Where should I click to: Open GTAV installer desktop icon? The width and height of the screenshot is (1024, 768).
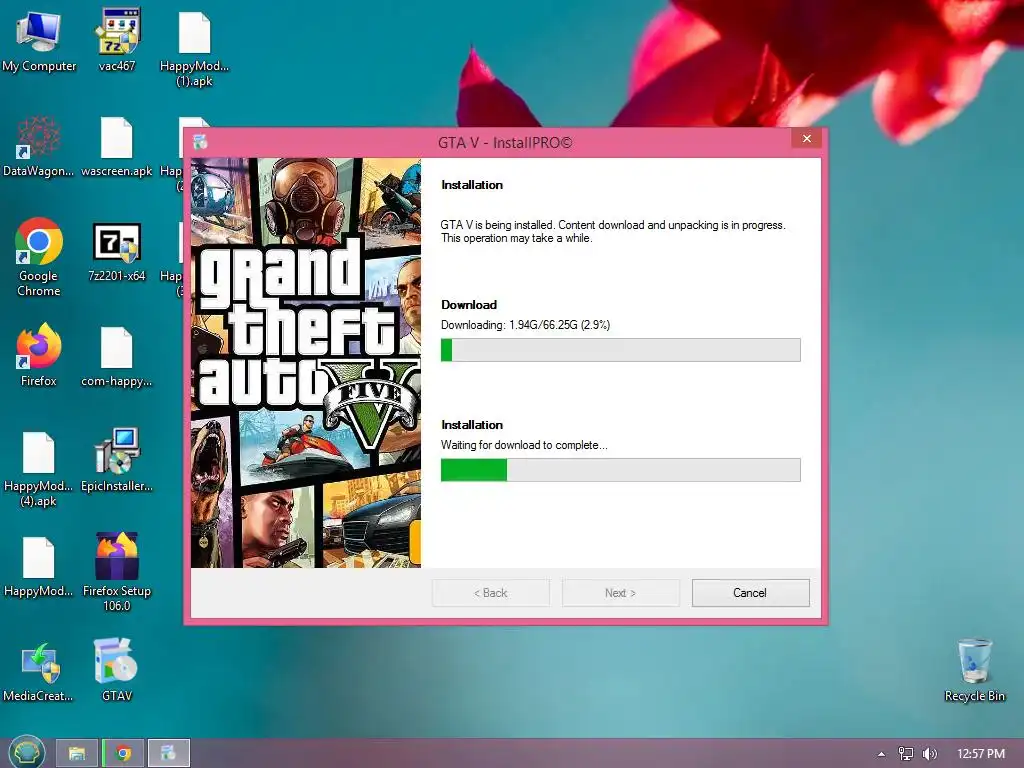coord(117,670)
